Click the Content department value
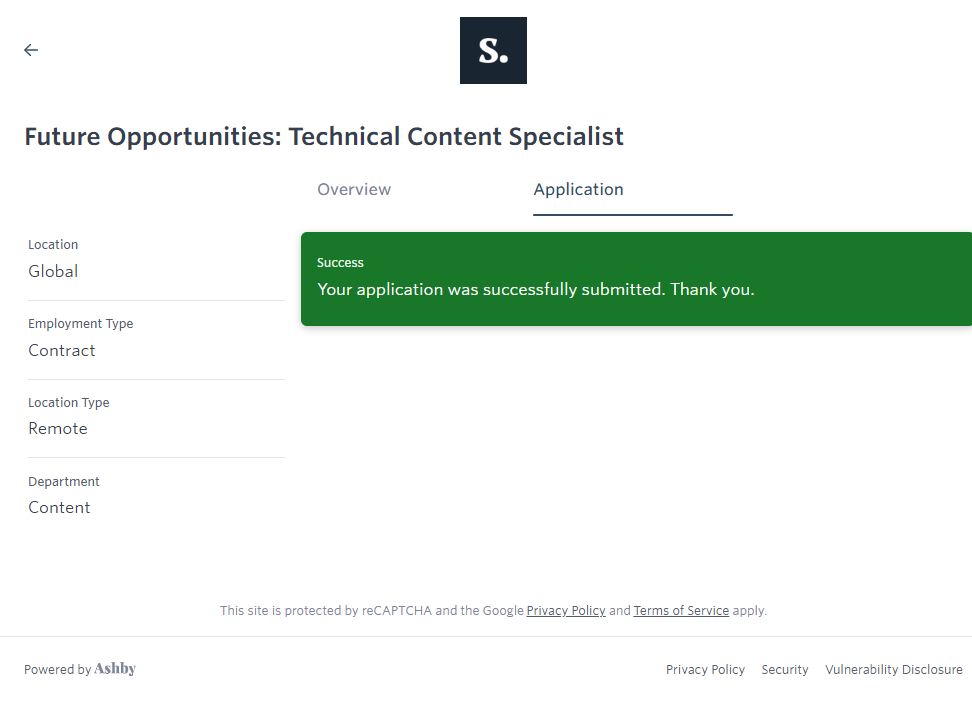Screen dimensions: 972x703 point(59,507)
